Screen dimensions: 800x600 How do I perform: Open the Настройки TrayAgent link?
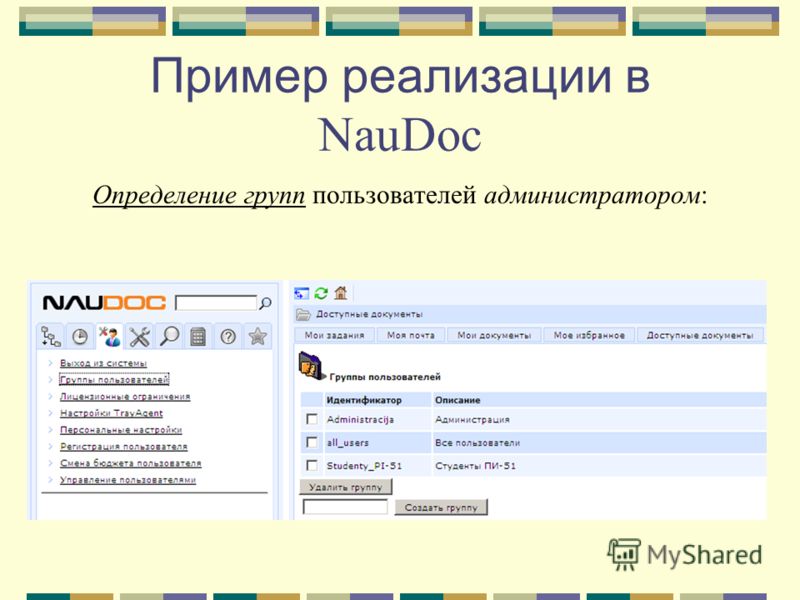111,413
